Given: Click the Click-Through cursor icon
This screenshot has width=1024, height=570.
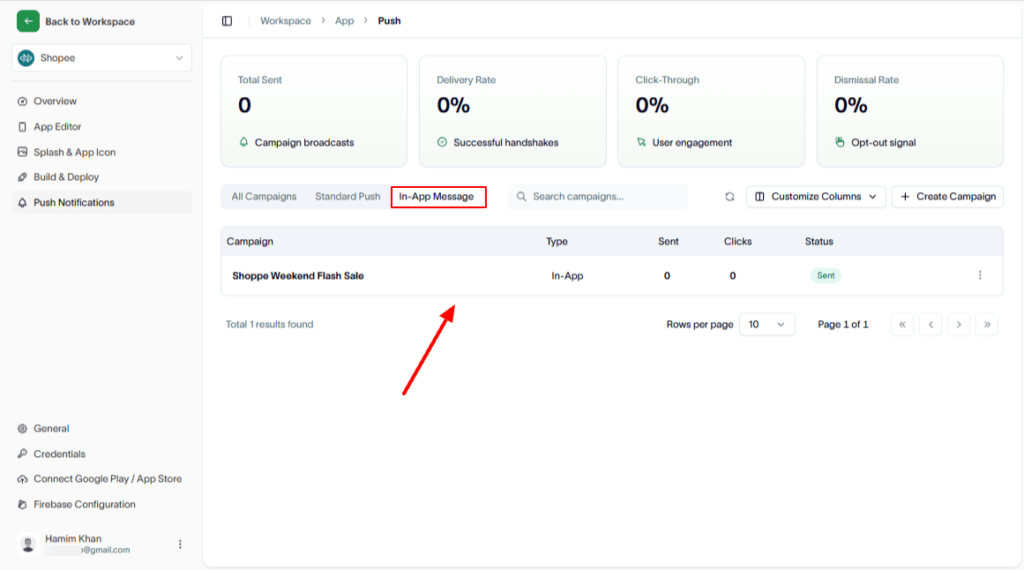Looking at the screenshot, I should tap(641, 142).
